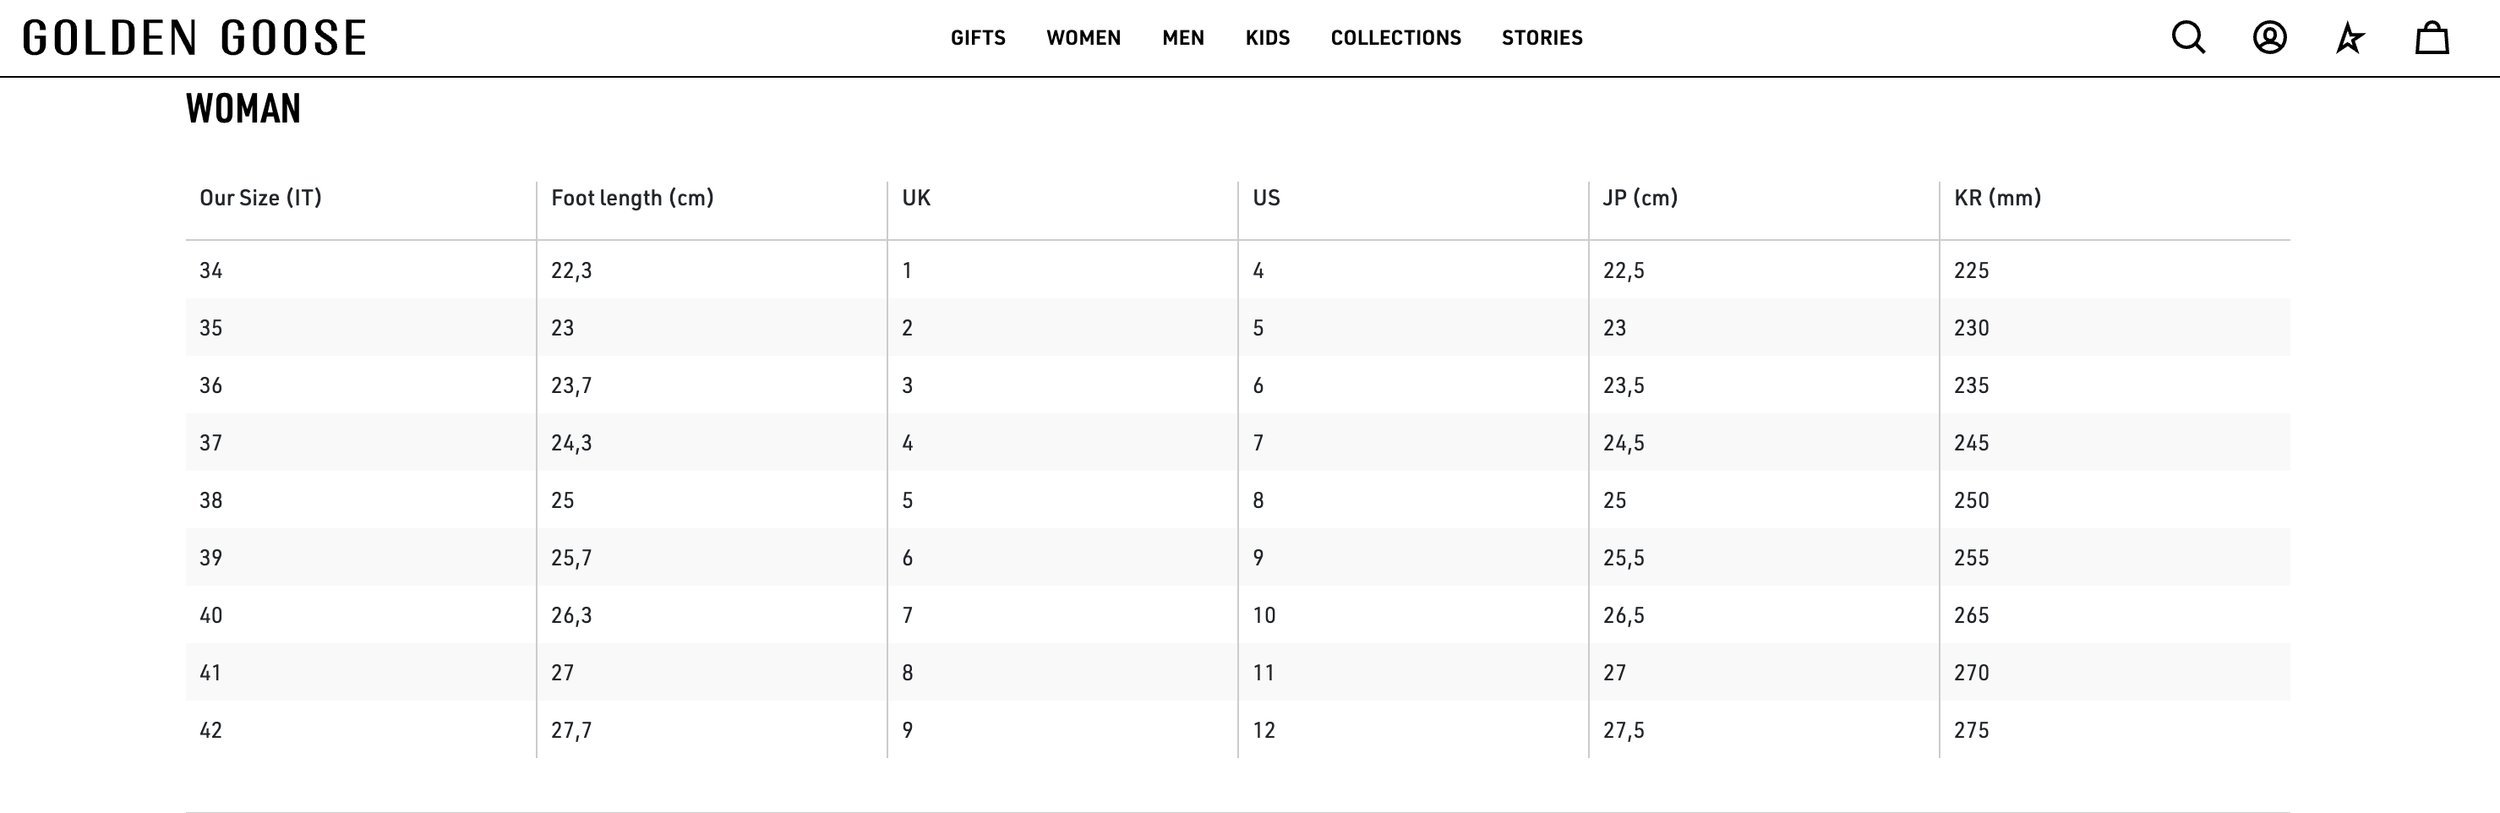This screenshot has width=2500, height=813.
Task: Open the Kids menu
Action: pyautogui.click(x=1267, y=38)
